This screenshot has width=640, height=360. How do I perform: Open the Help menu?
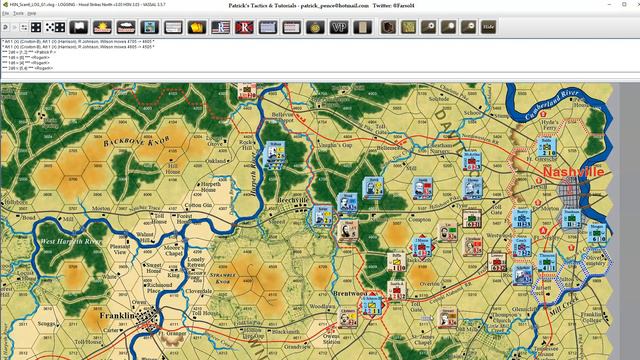(32, 13)
